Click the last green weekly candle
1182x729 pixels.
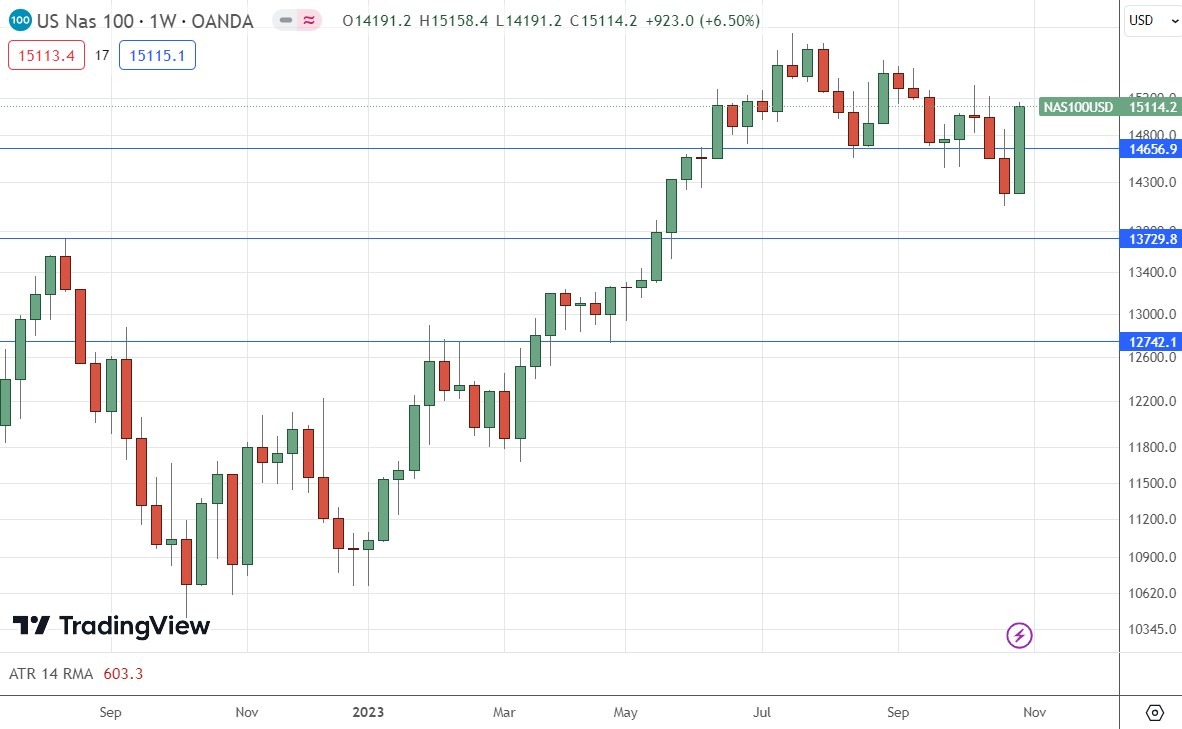point(1019,150)
